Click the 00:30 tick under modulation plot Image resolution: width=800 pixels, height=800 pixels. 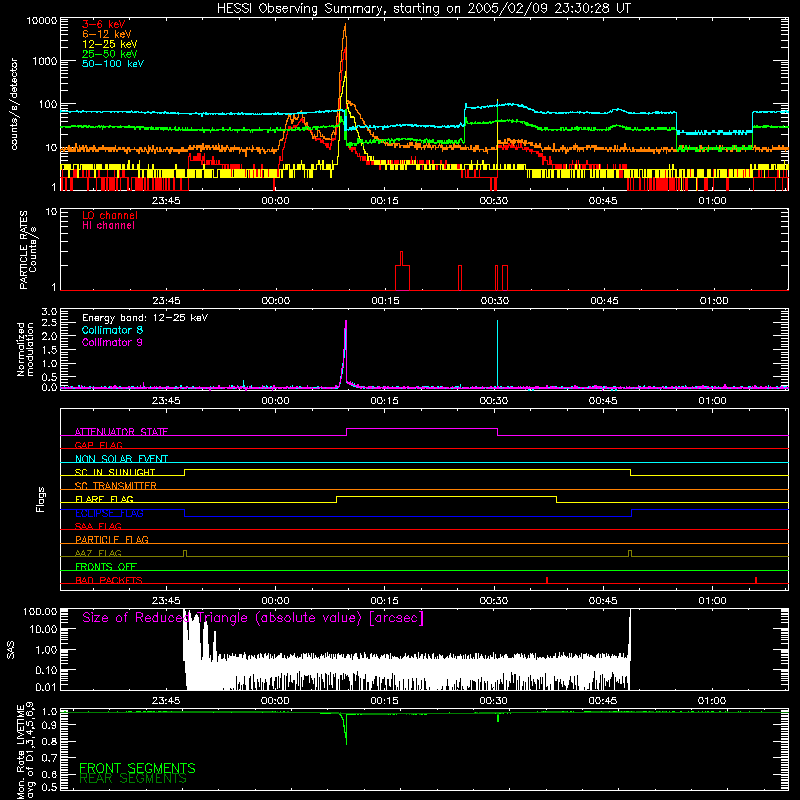[493, 401]
